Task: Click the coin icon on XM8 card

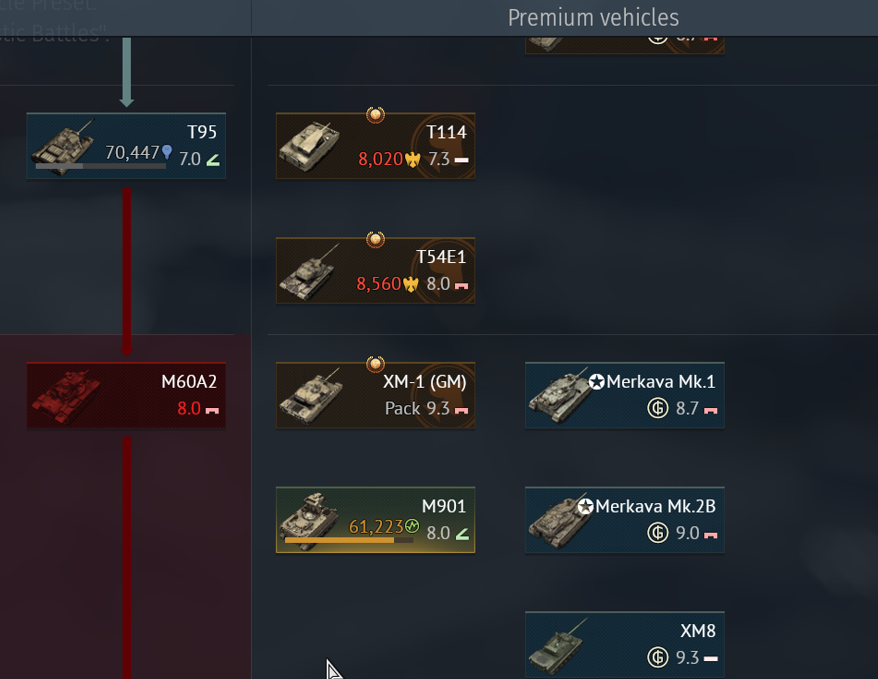Action: coord(658,657)
